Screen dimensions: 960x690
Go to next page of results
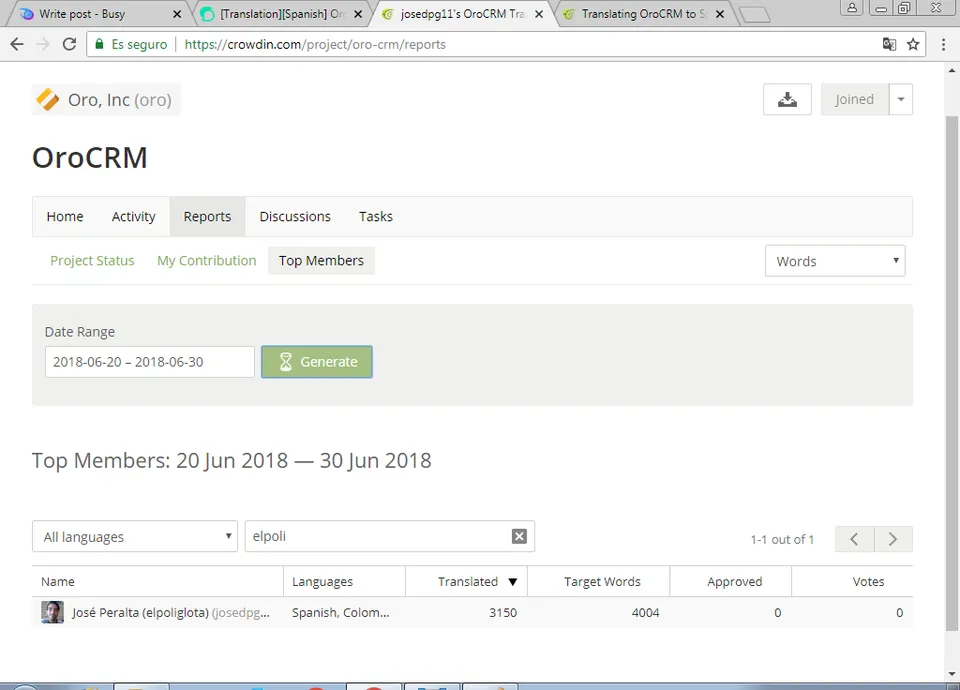(893, 539)
